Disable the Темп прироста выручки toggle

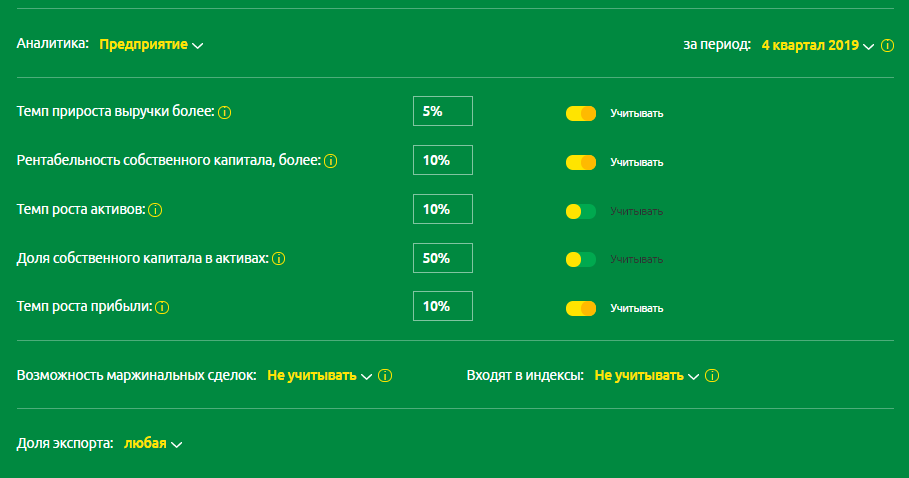pos(581,113)
